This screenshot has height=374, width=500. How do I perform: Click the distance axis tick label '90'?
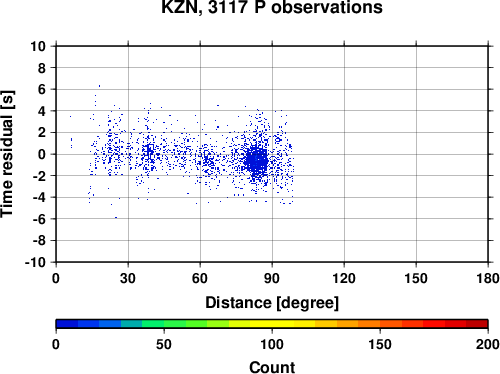272,278
